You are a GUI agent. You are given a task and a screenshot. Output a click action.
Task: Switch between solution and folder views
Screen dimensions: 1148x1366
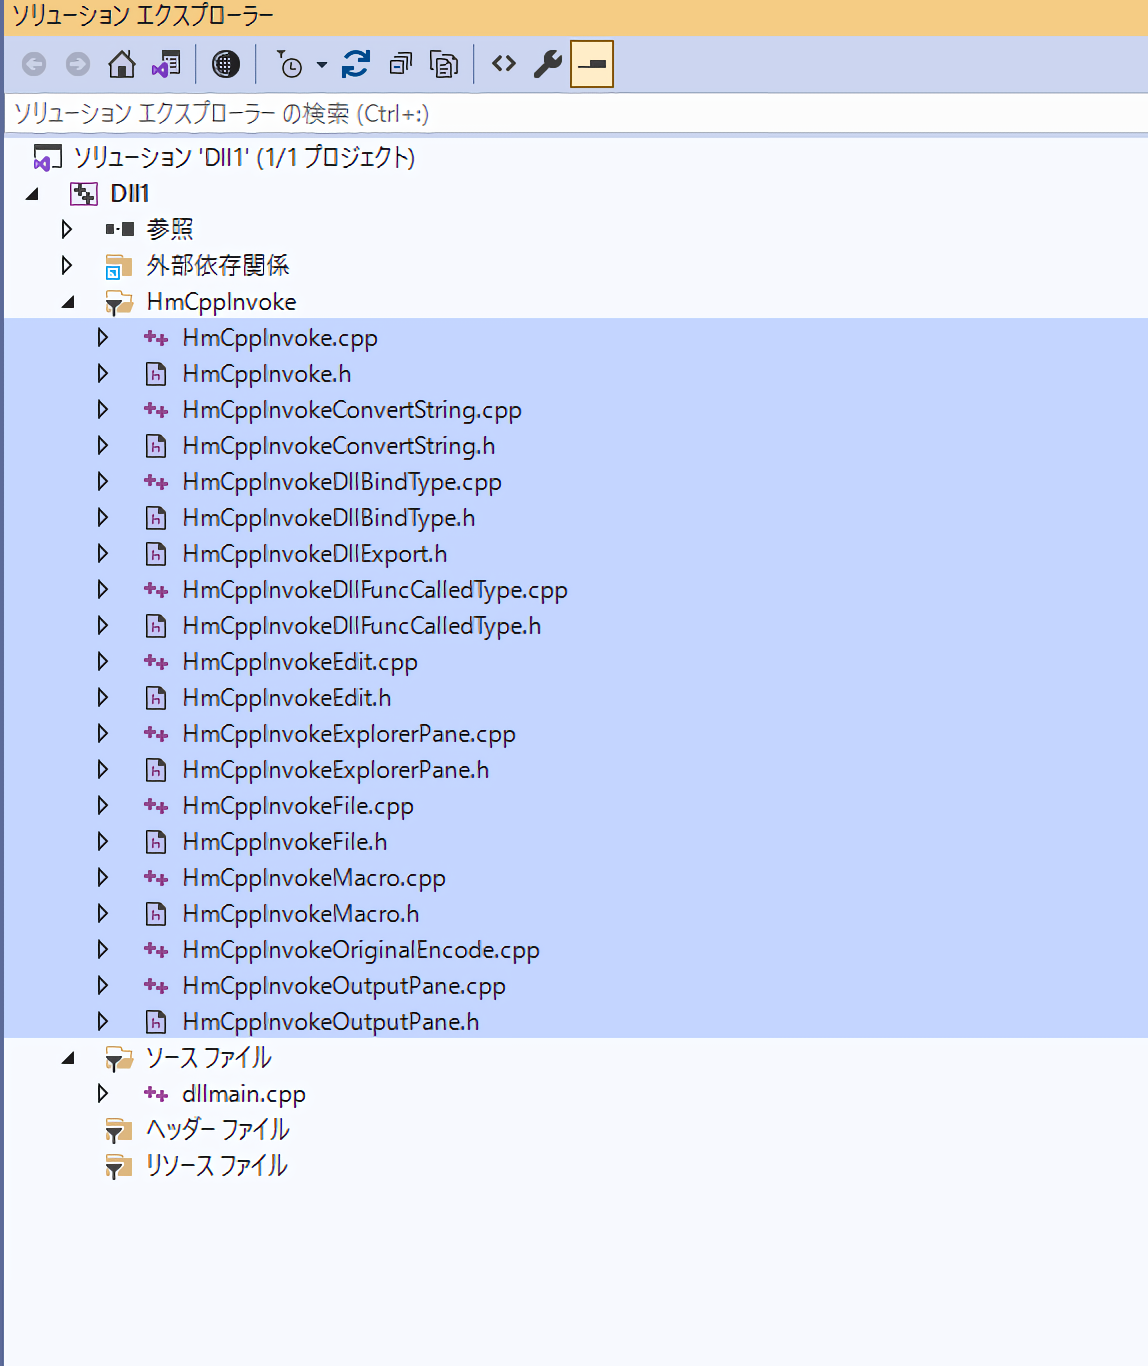(166, 65)
